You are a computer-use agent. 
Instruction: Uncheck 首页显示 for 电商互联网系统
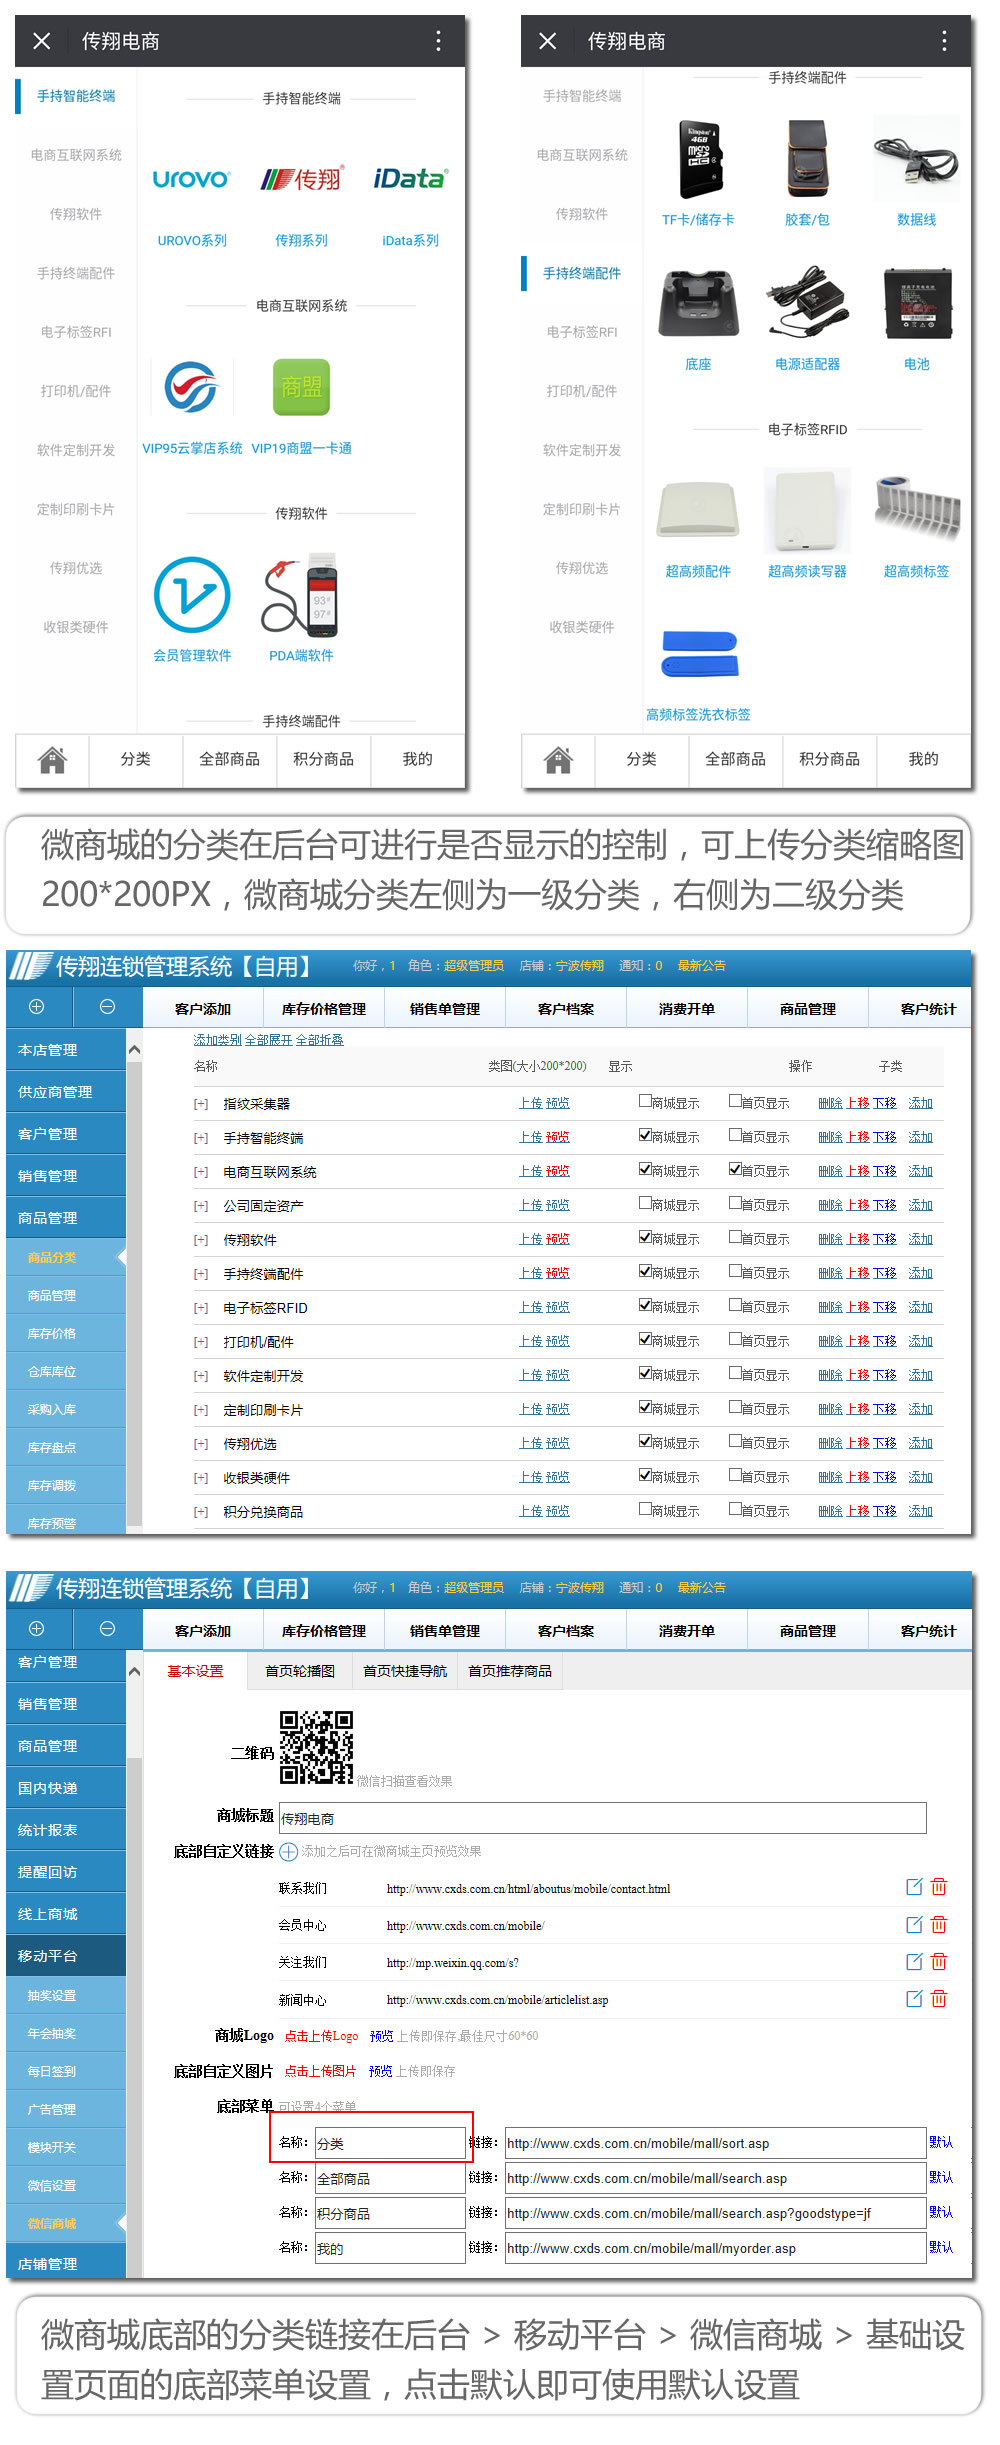[x=735, y=1169]
